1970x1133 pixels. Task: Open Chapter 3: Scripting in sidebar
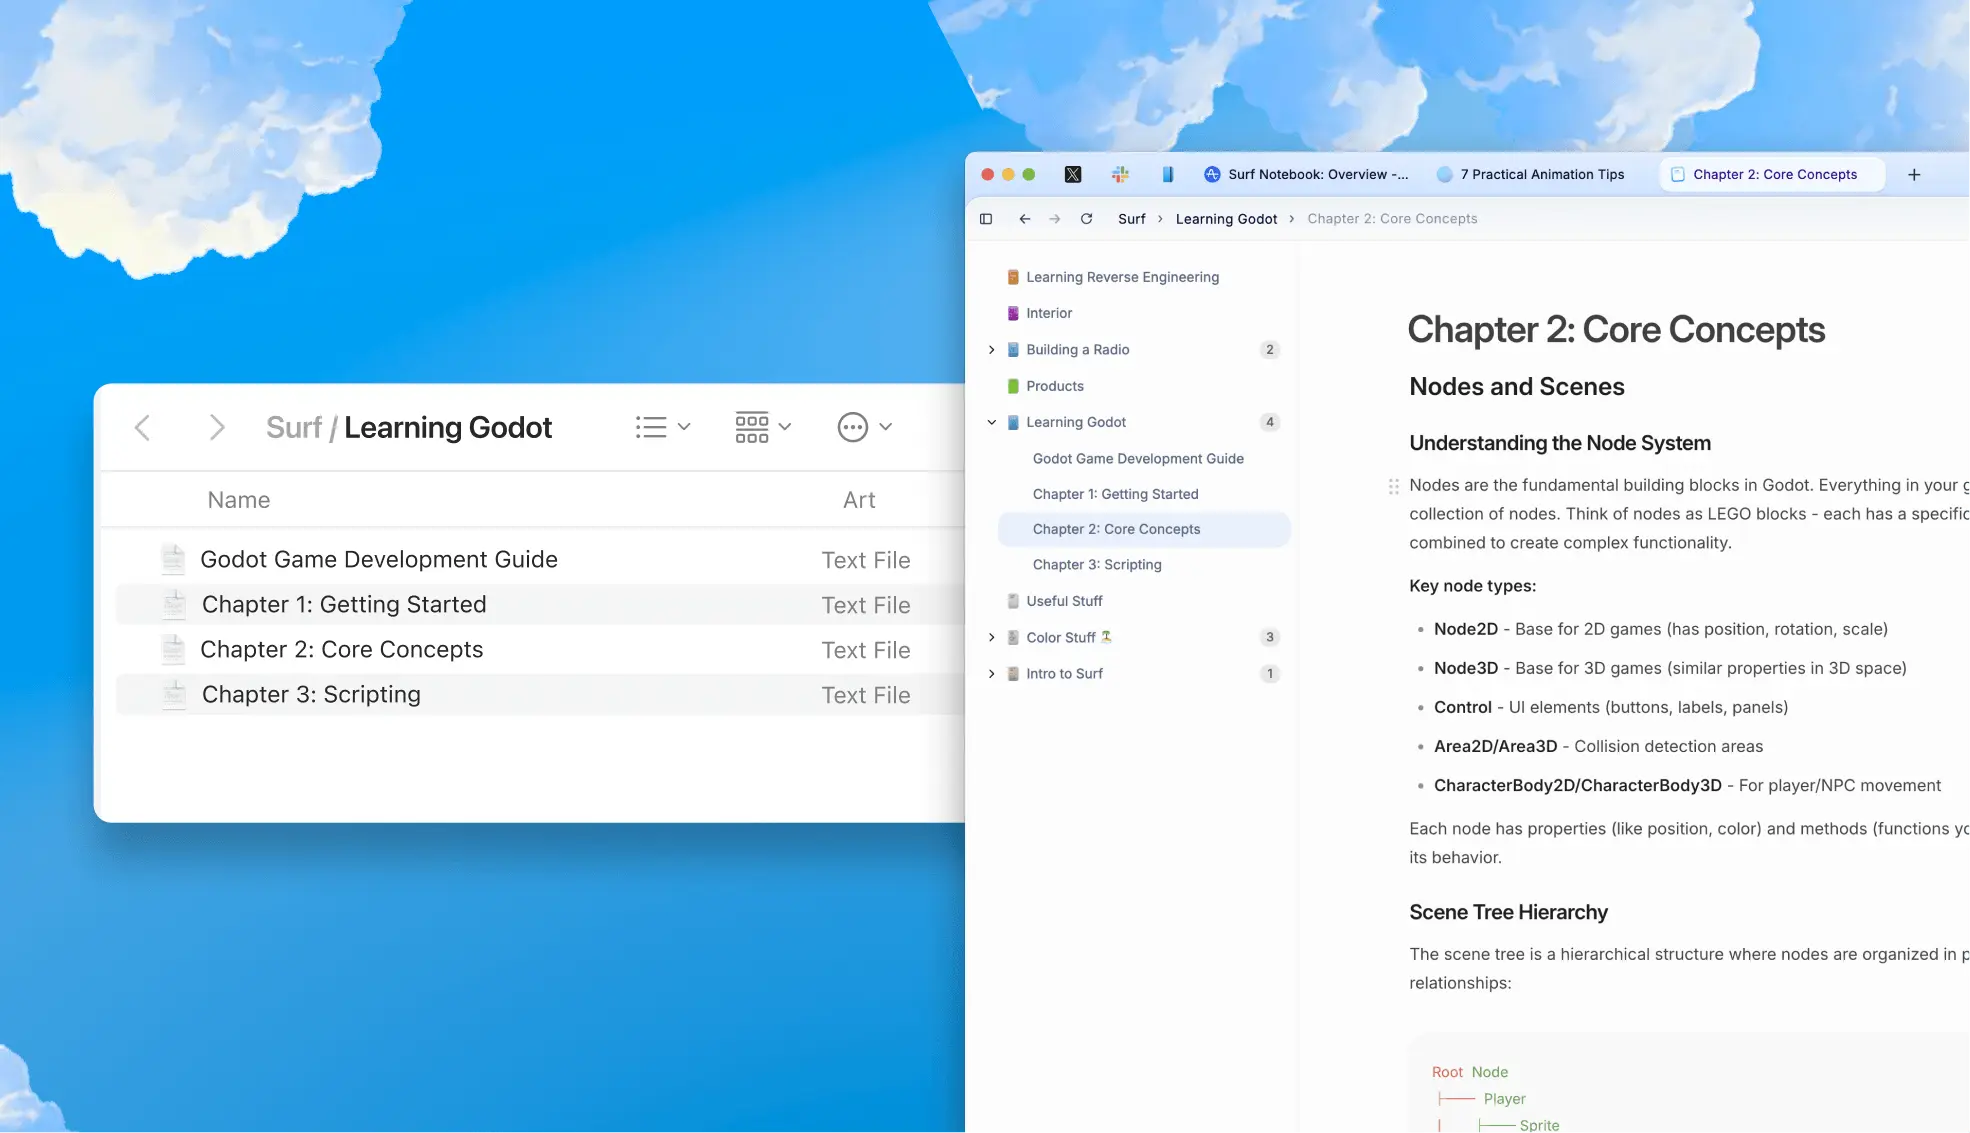(x=1097, y=565)
